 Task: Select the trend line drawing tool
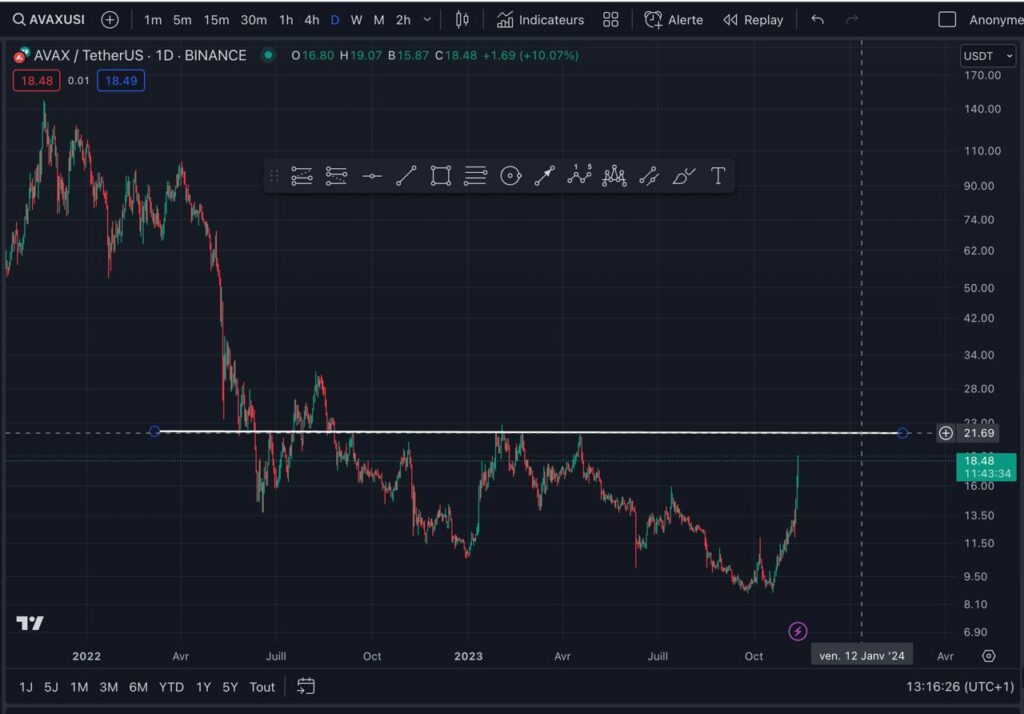pyautogui.click(x=406, y=176)
